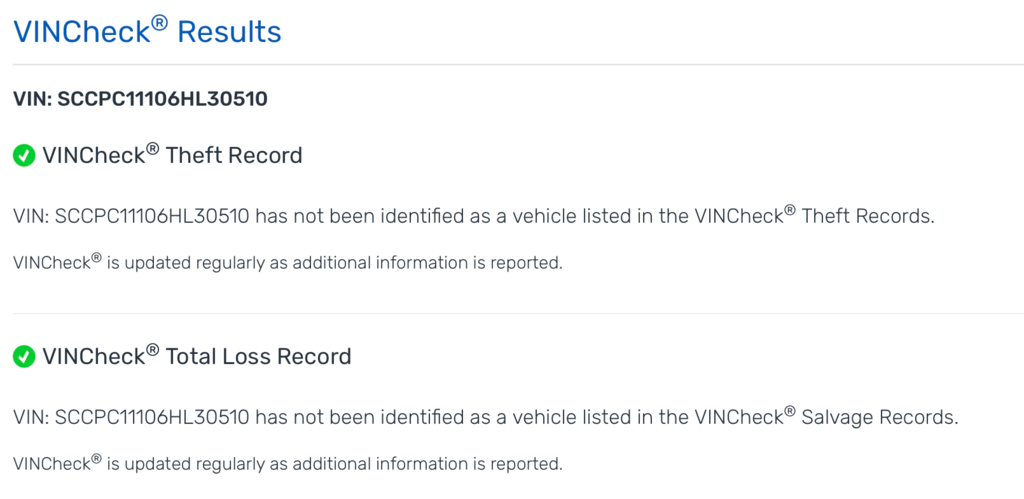
Task: Click the green checkmark beside Total Loss Record
Action: click(24, 356)
